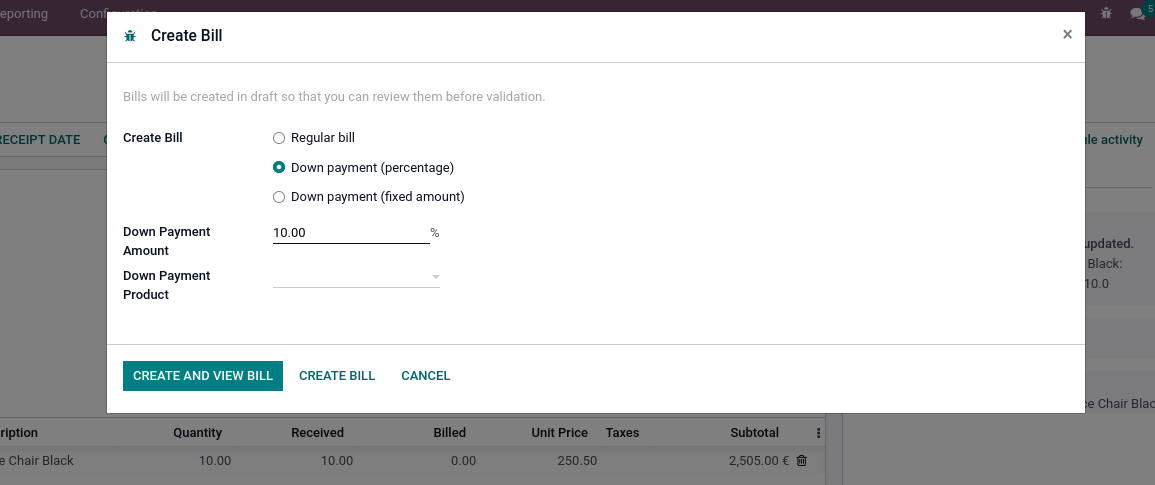Delete the order line with the trash icon
This screenshot has height=485, width=1155.
point(802,461)
